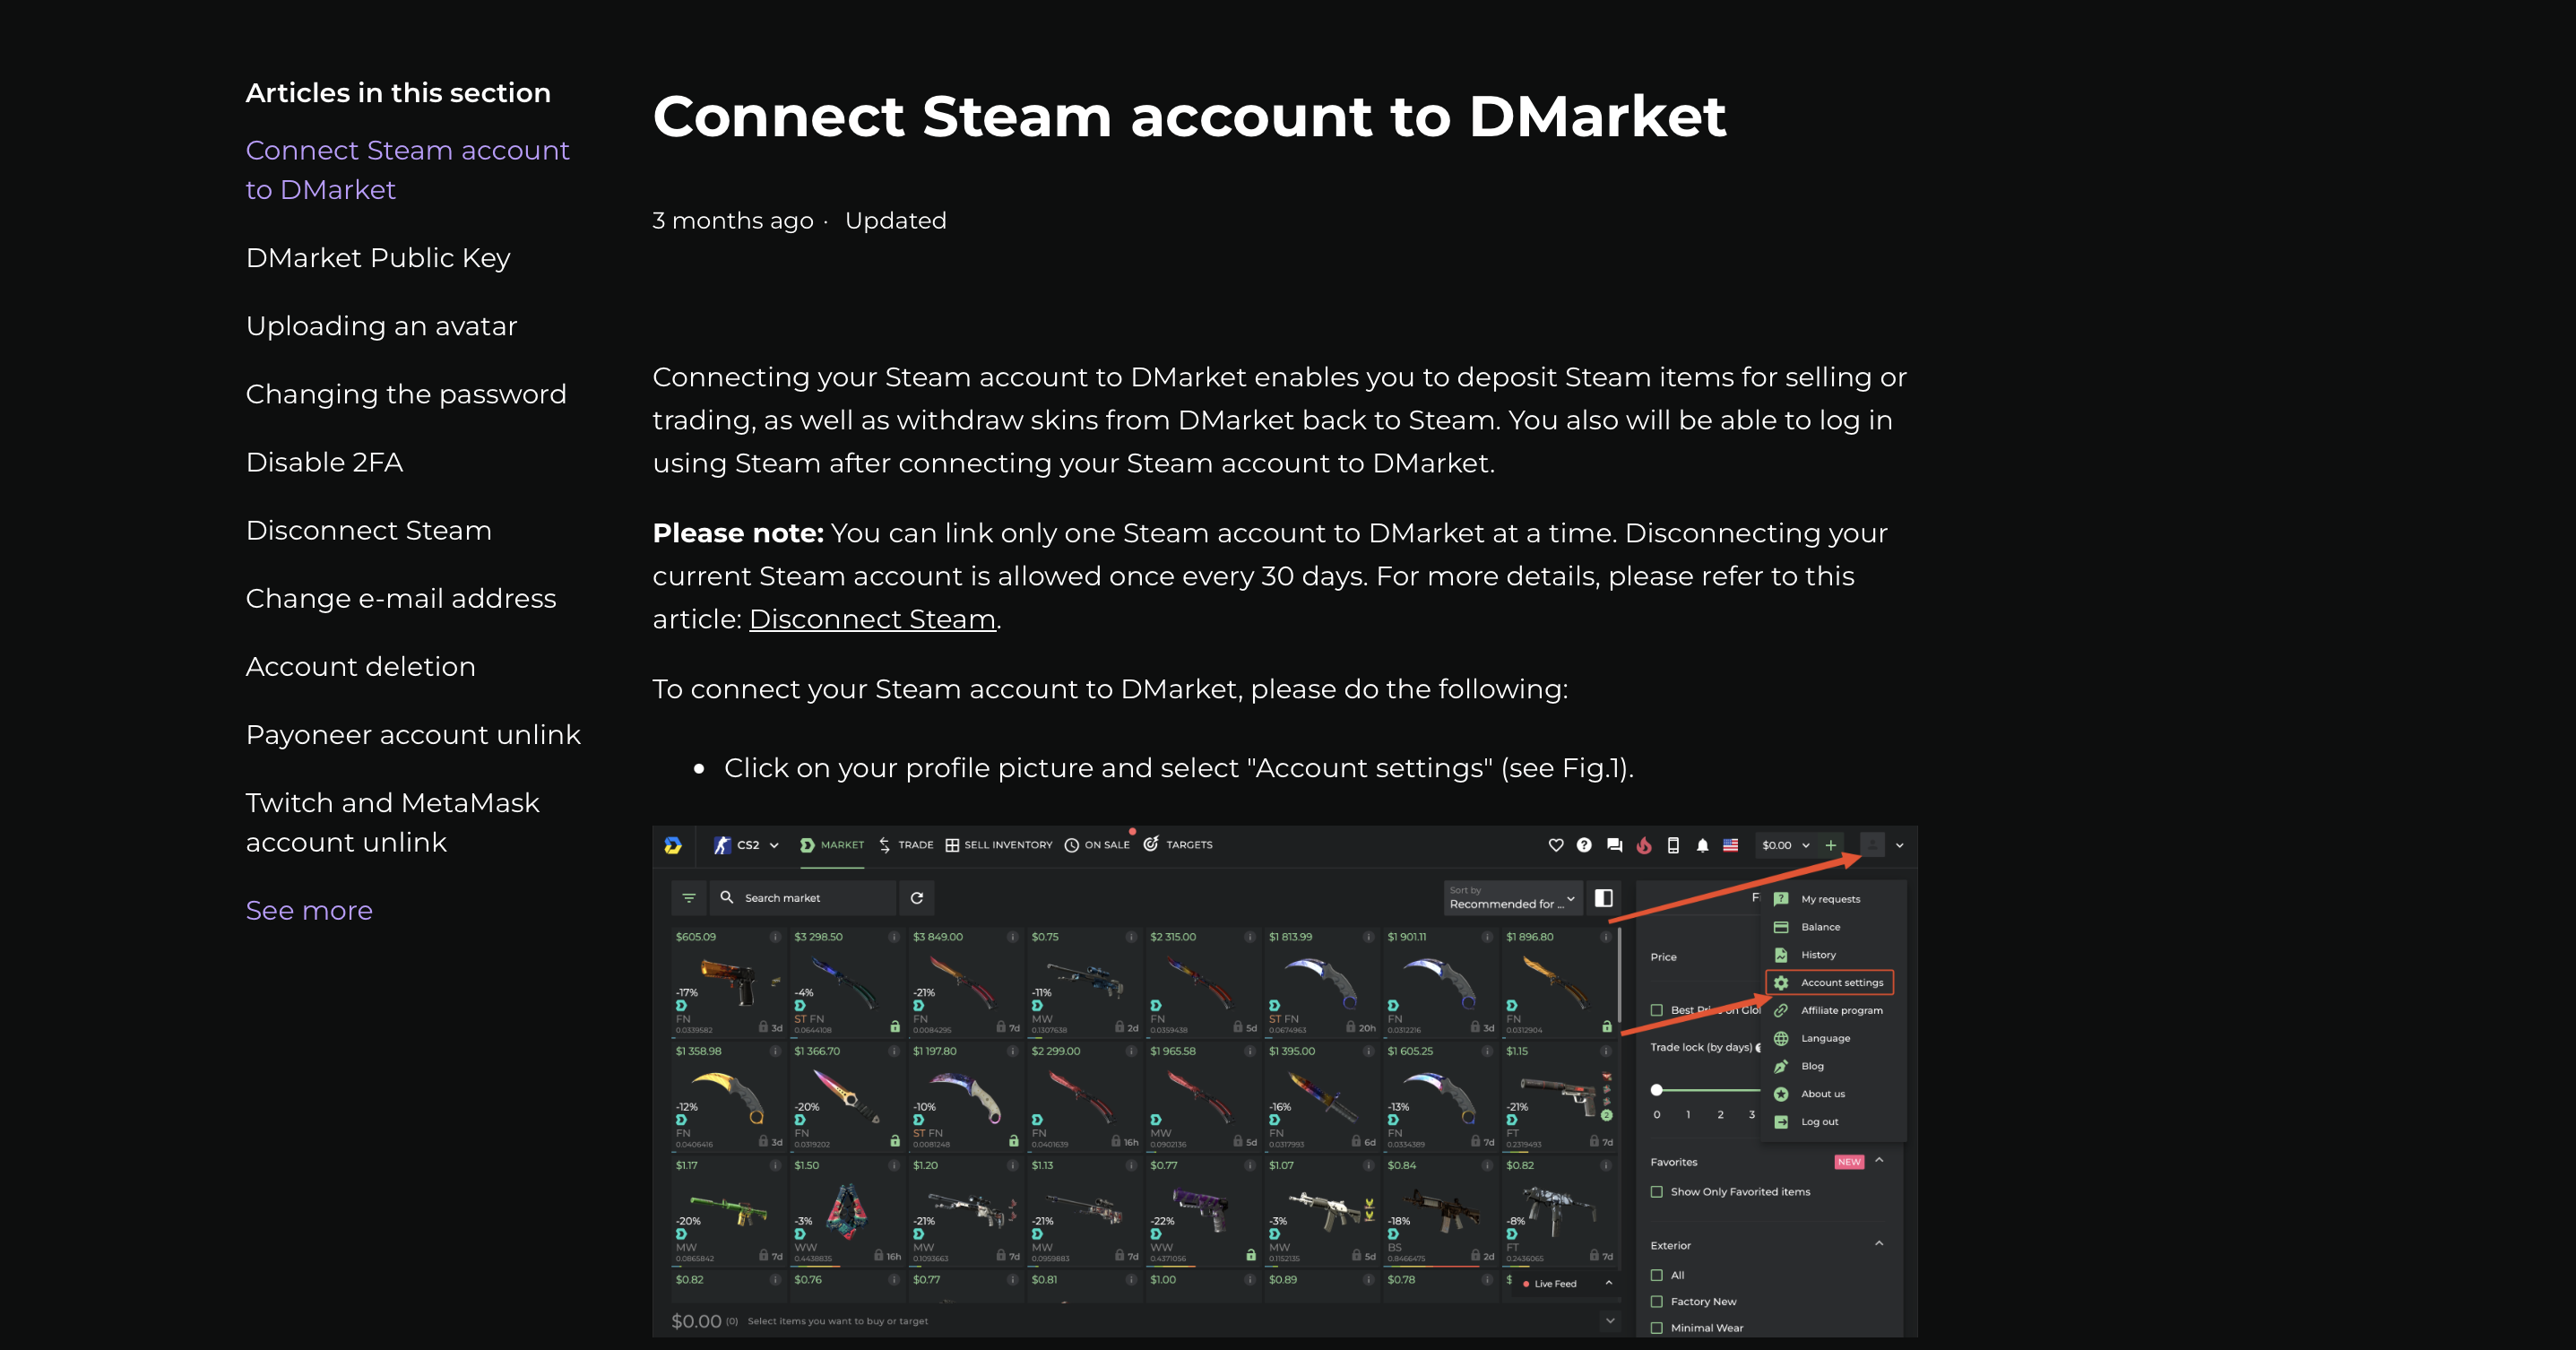
Task: Click the refresh icon next to Search market
Action: point(917,898)
